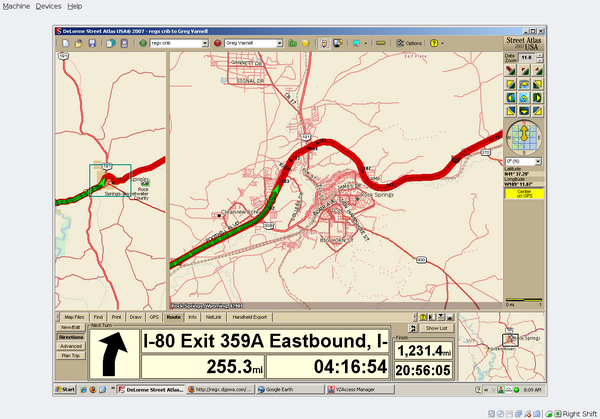Increase Data Zoom with up stepper
The width and height of the screenshot is (600, 419).
[x=540, y=55]
